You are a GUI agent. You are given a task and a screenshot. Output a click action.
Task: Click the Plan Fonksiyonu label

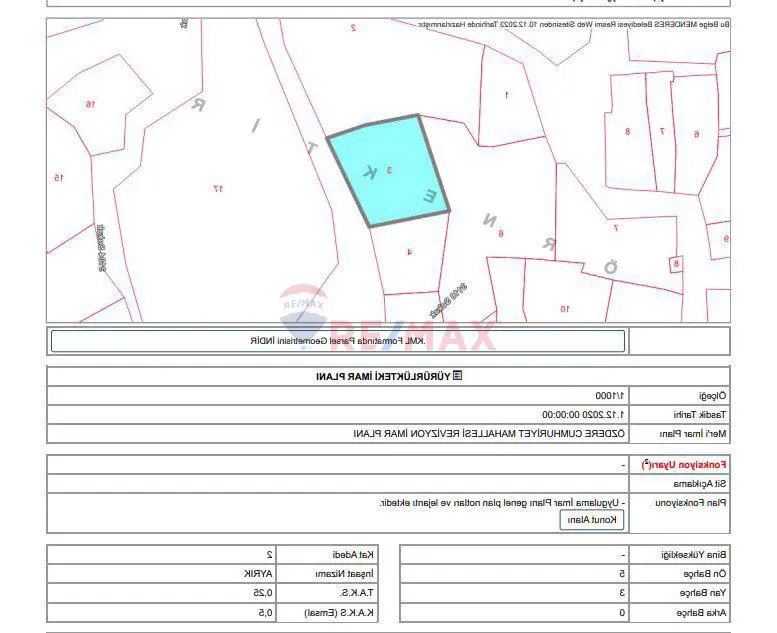point(691,503)
